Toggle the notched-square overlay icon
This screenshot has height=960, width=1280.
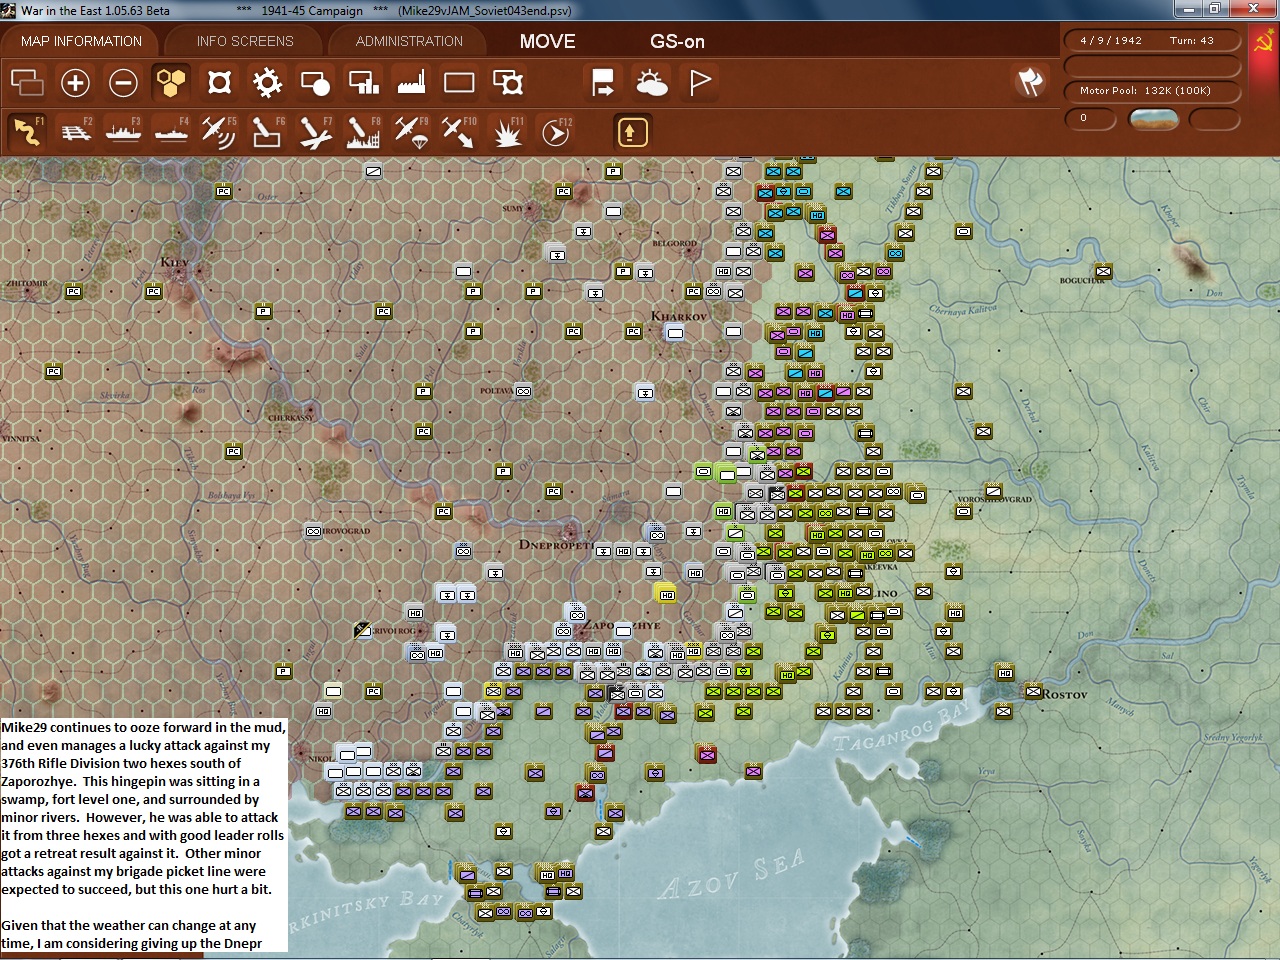[x=219, y=82]
